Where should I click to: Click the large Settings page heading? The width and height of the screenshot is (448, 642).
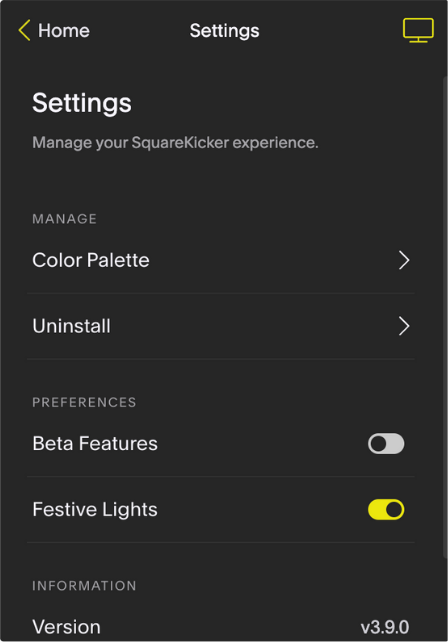(x=82, y=103)
